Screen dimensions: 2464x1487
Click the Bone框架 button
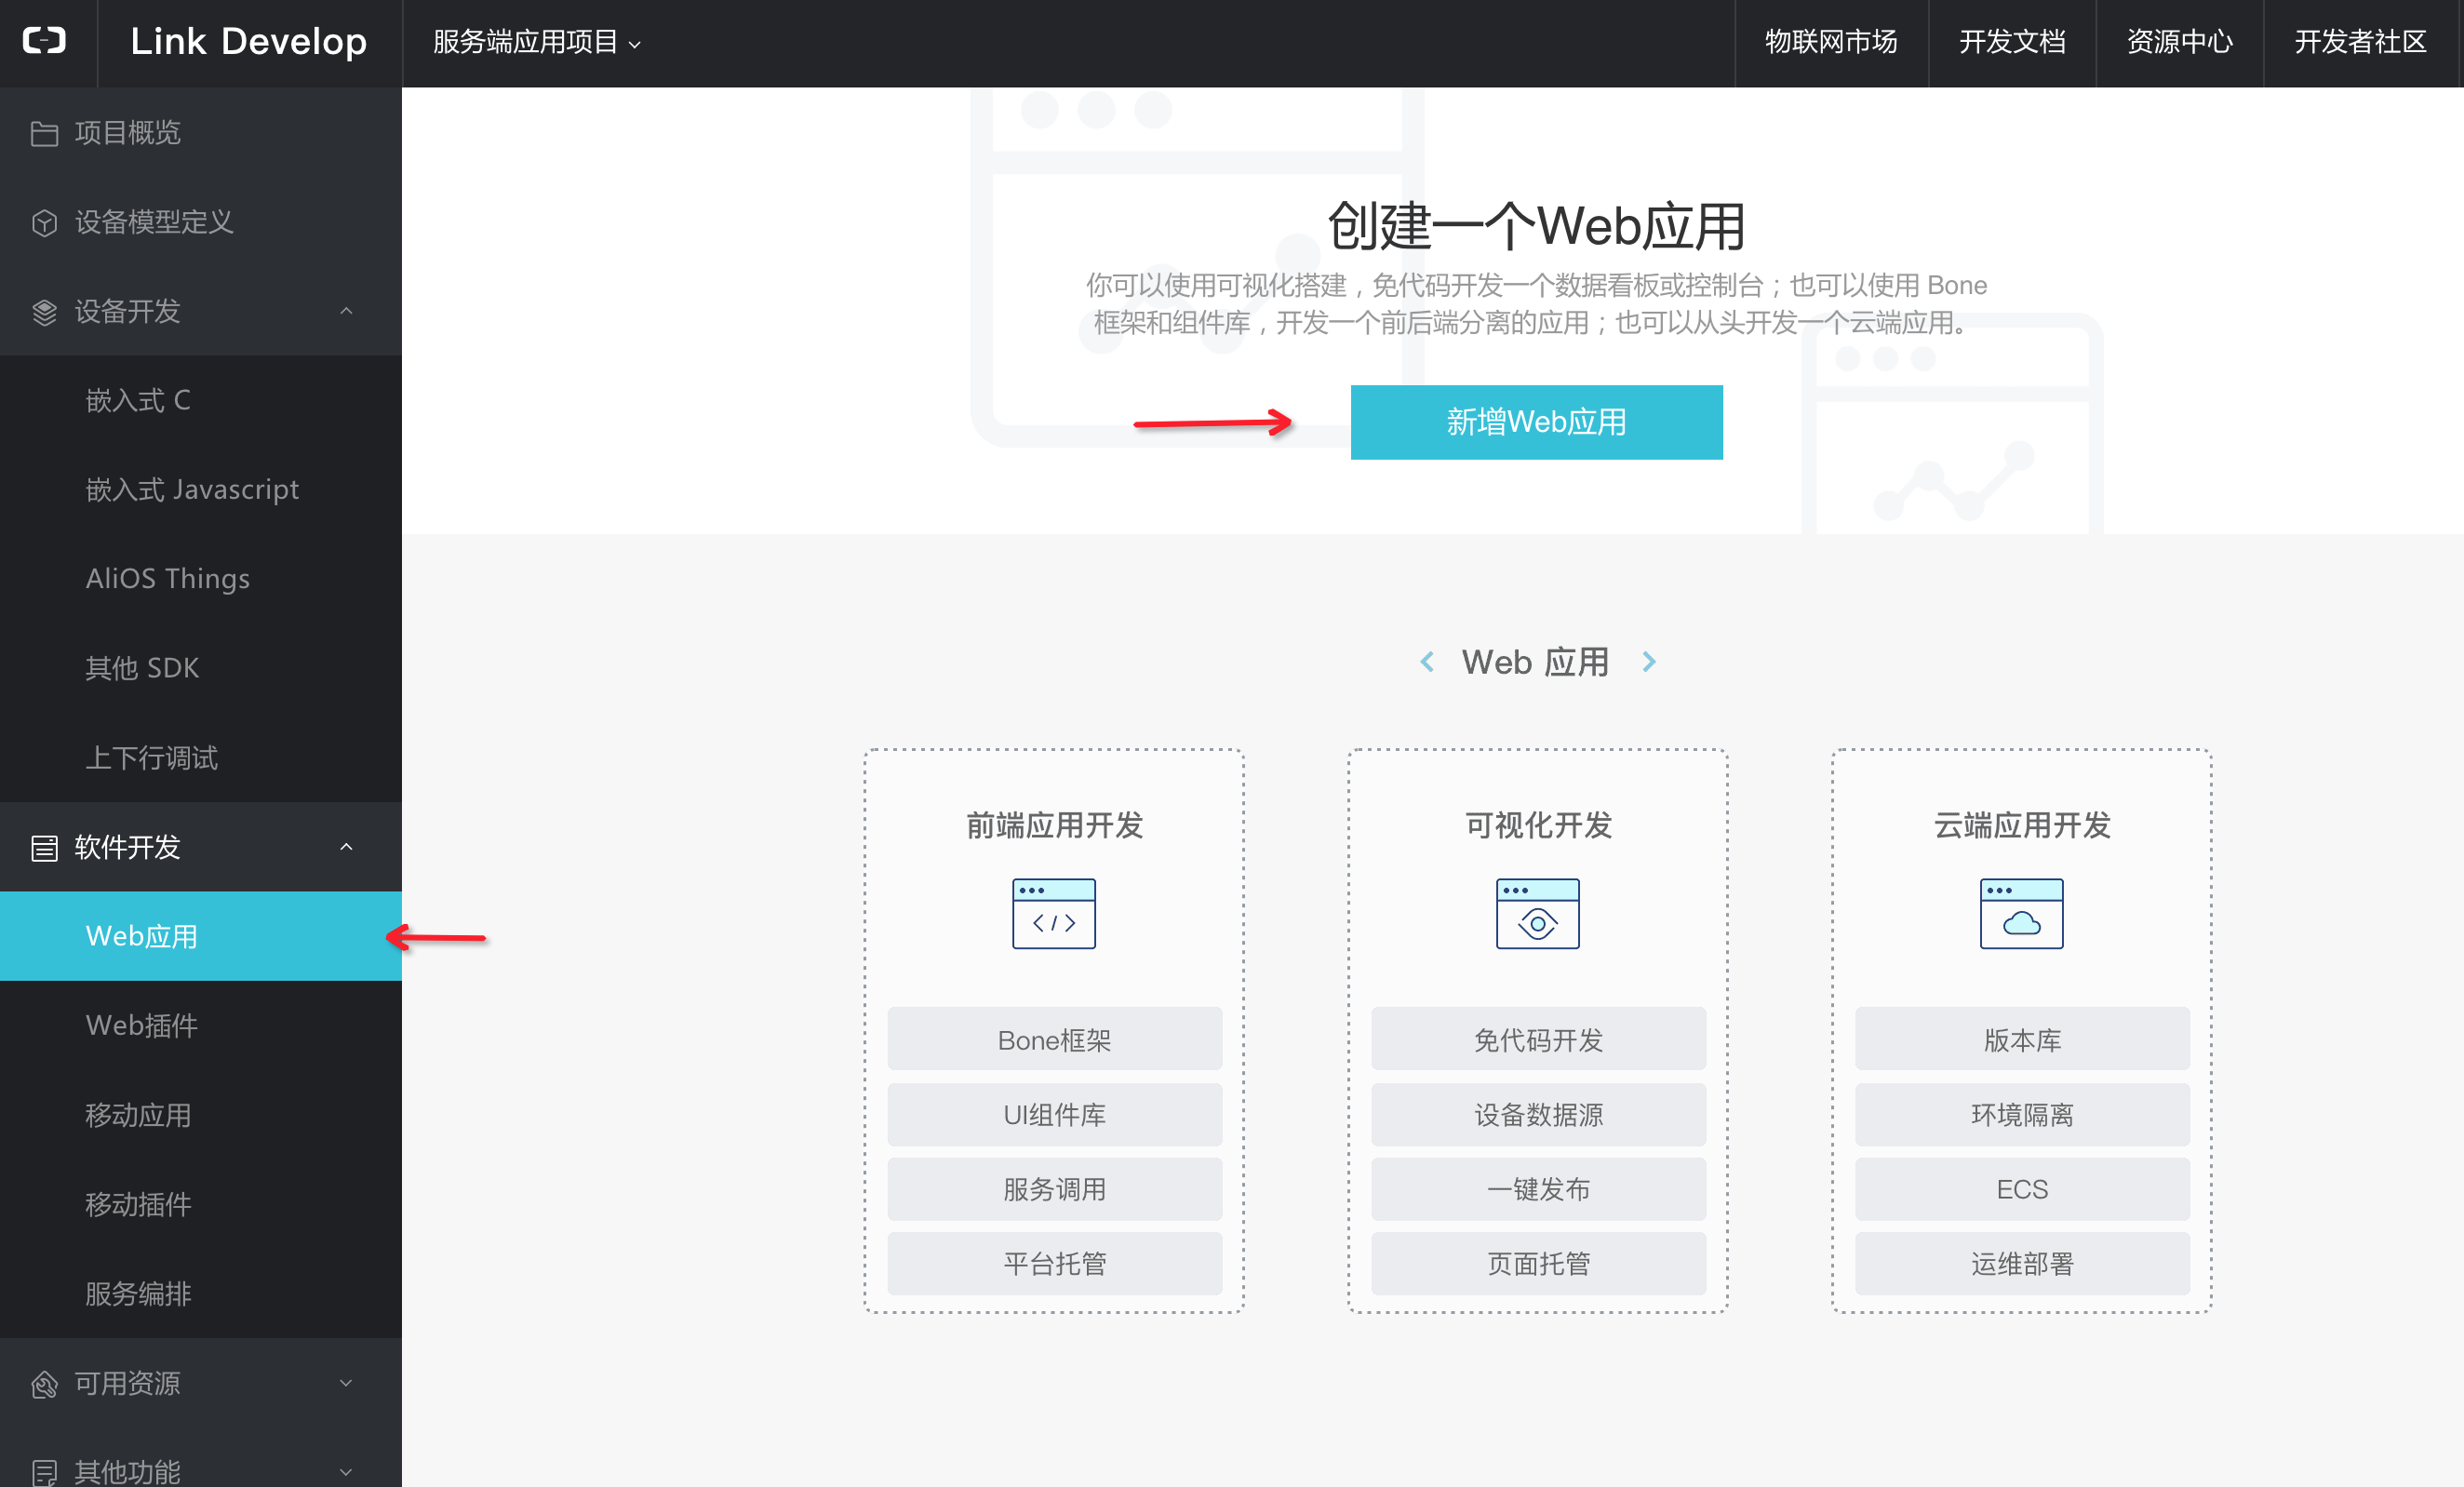(1054, 1040)
